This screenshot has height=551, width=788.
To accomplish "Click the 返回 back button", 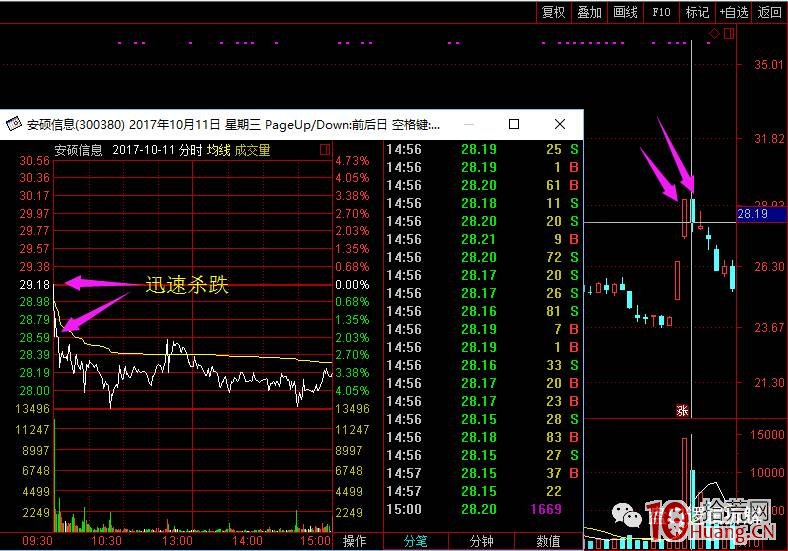I will (769, 12).
